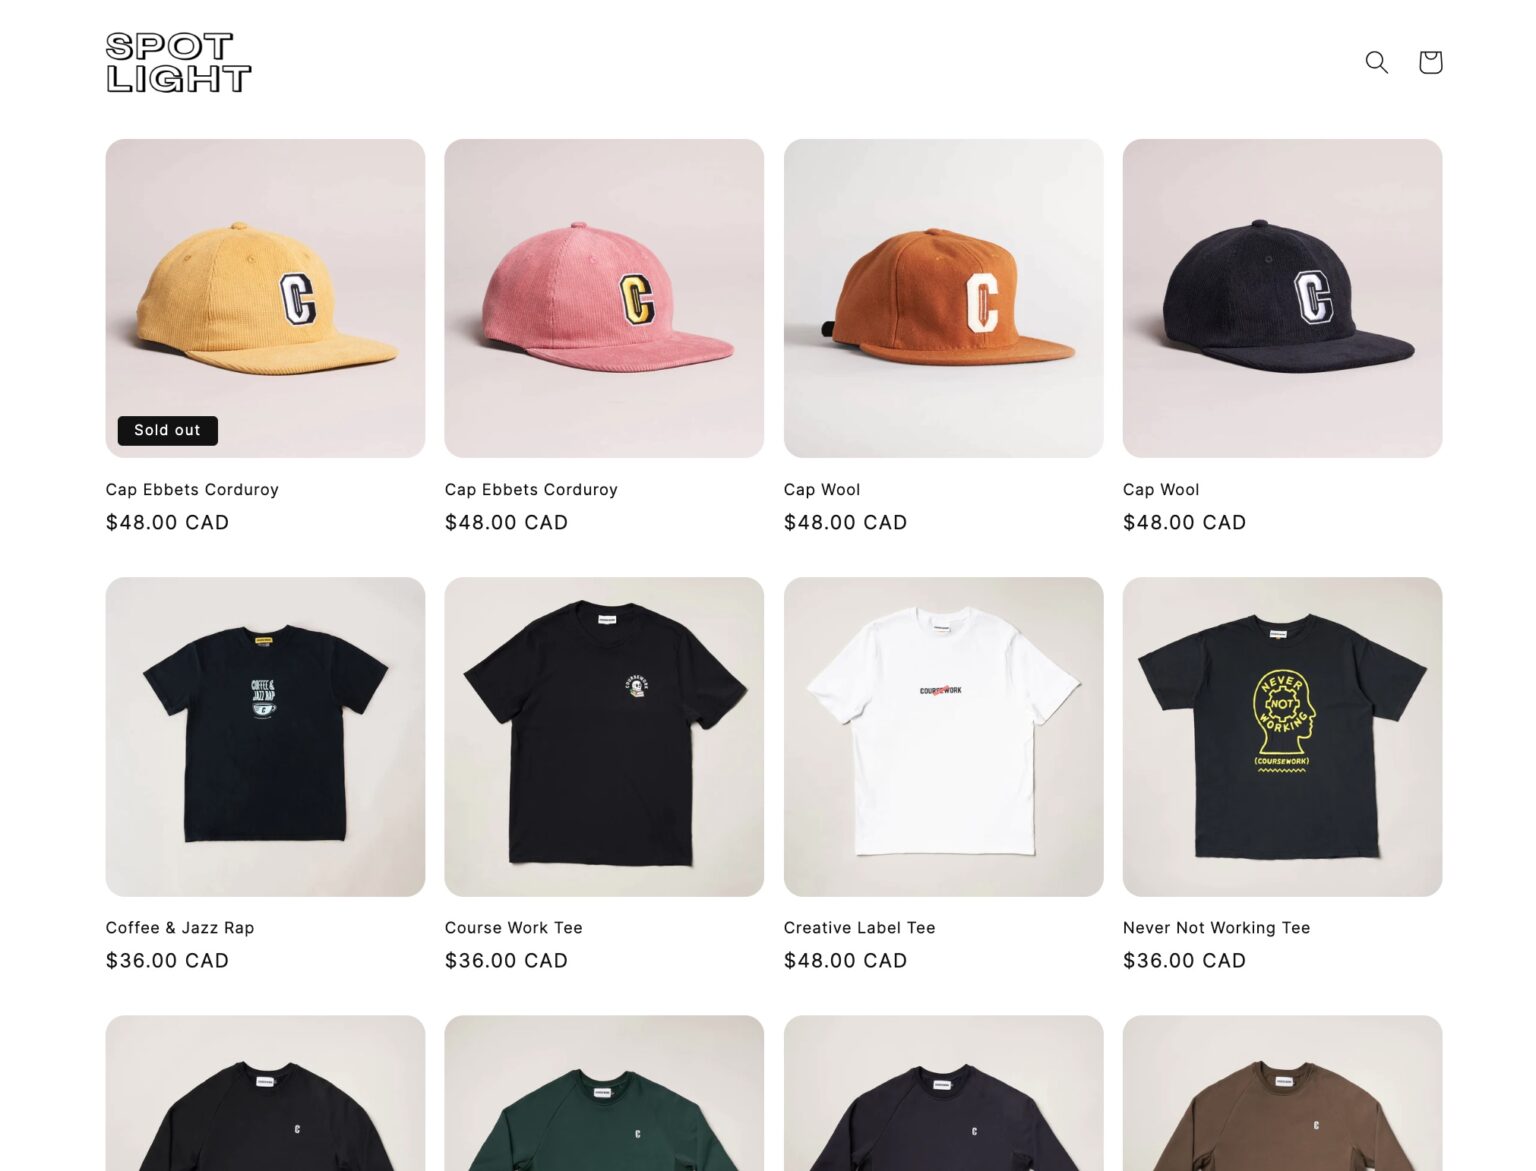Viewport: 1536px width, 1171px height.
Task: Select the green sweatshirt product image
Action: click(604, 1093)
